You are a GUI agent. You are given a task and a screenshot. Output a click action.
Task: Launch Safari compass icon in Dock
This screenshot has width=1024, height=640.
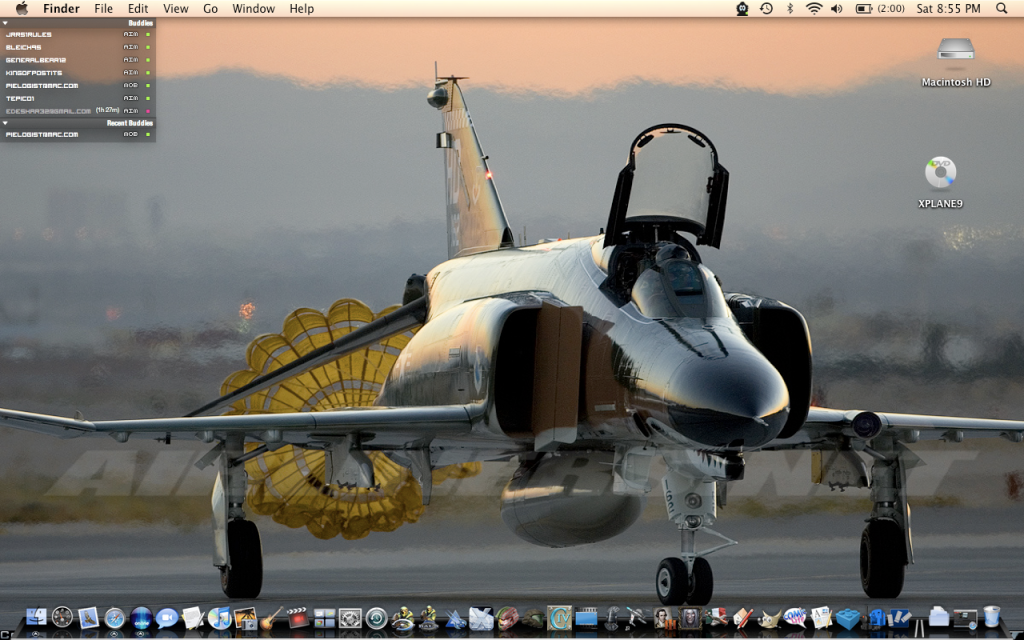(x=114, y=618)
